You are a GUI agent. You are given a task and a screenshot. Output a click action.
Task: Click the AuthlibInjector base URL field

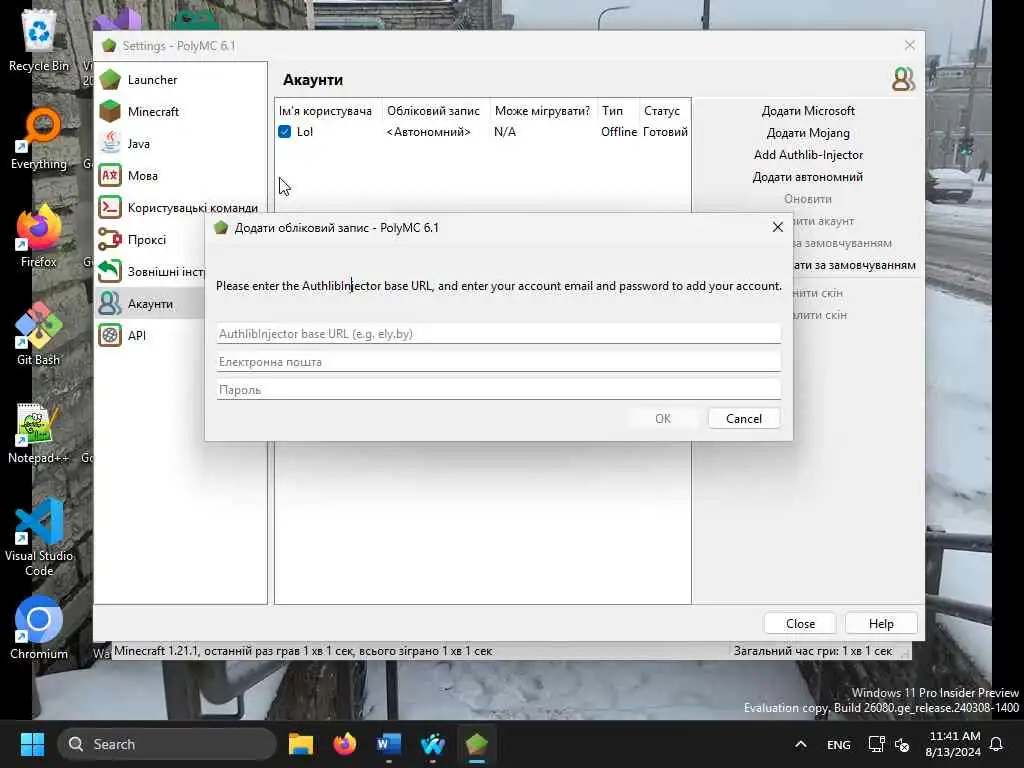(498, 334)
